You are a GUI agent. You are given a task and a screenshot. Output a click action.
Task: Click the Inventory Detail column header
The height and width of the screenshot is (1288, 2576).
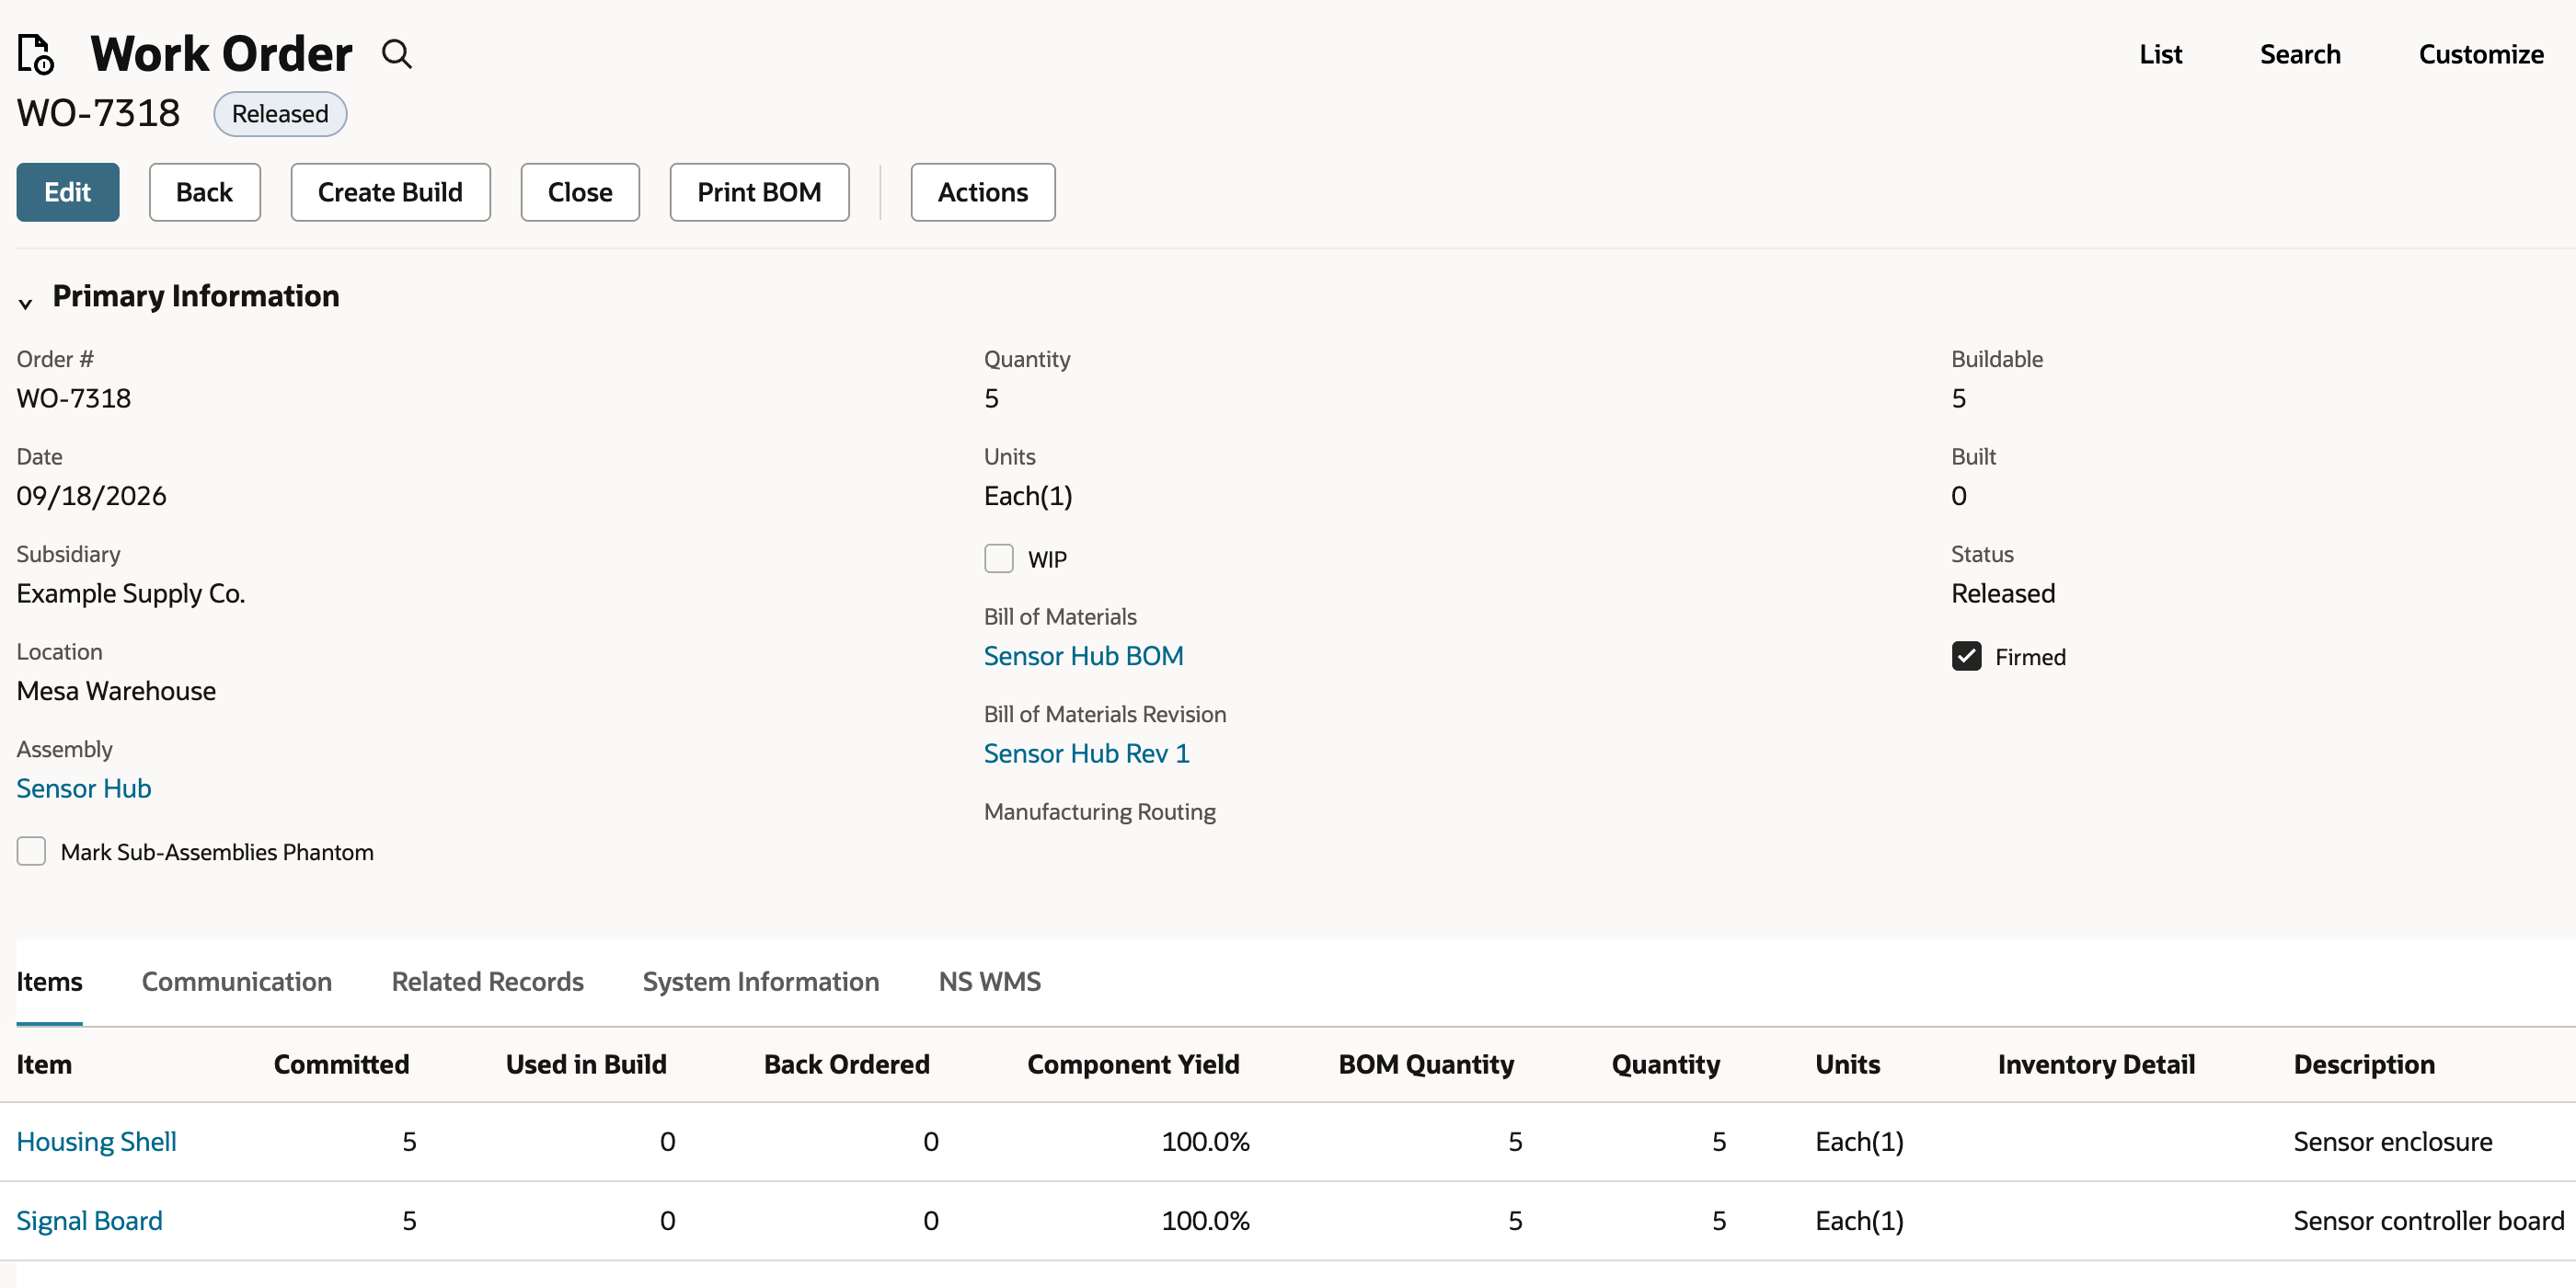coord(2096,1064)
